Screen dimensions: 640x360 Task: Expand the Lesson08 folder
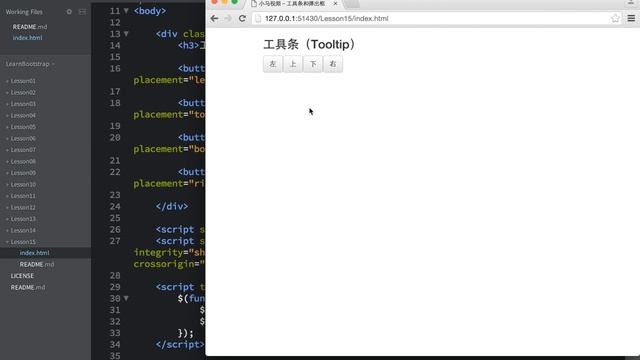(21, 161)
